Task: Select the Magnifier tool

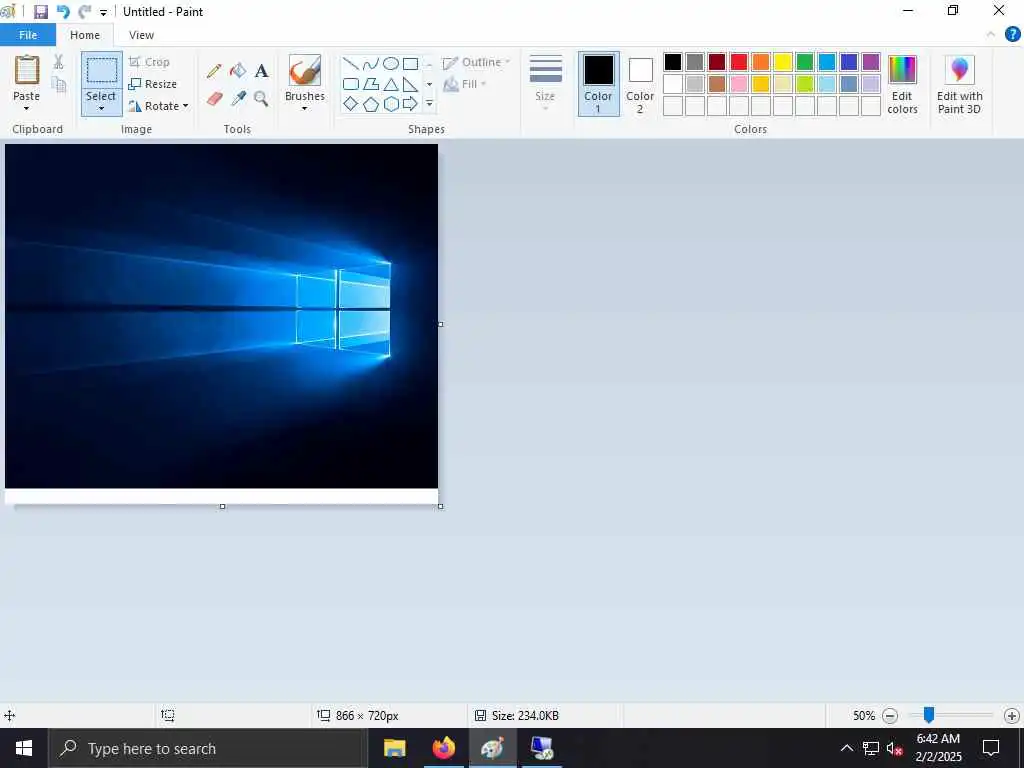Action: point(261,99)
